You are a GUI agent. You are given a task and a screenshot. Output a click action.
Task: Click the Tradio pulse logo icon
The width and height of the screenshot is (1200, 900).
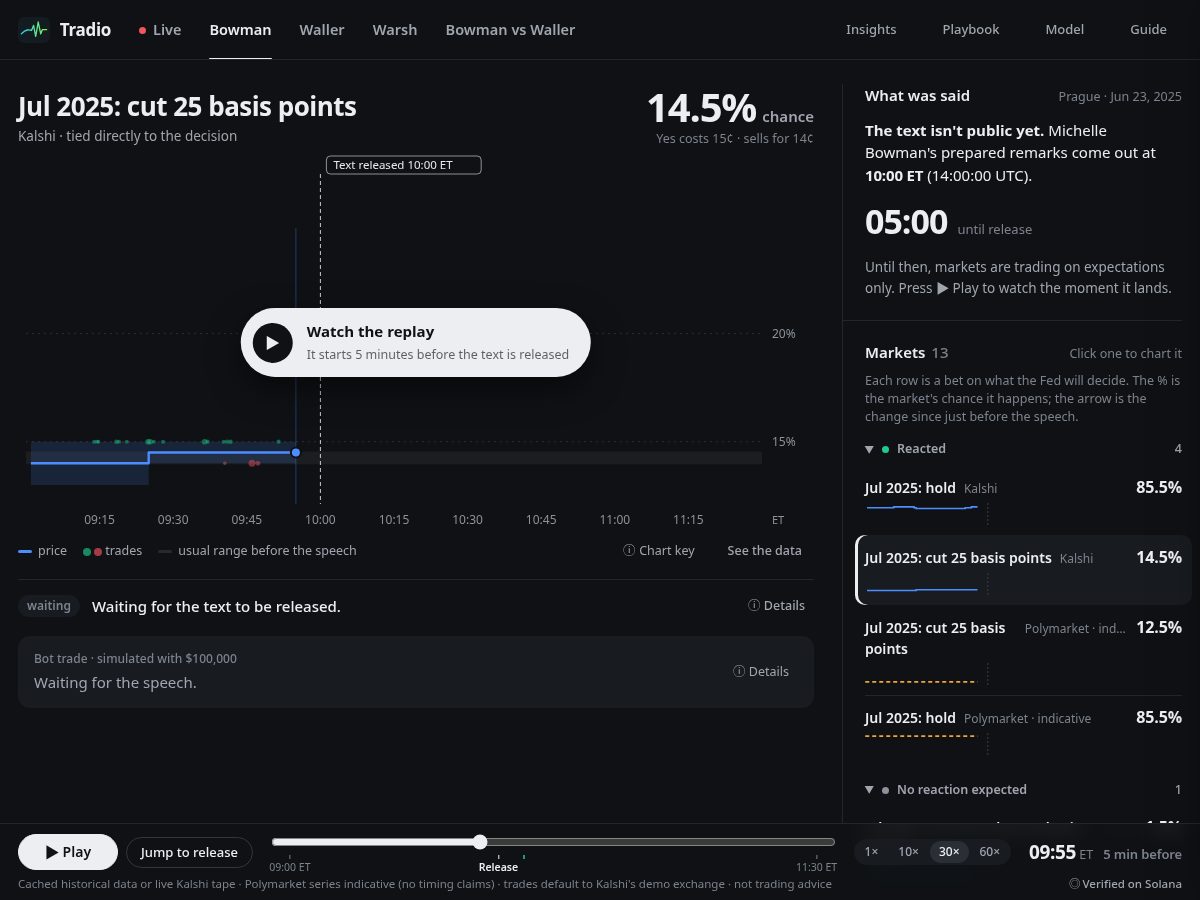coord(34,30)
